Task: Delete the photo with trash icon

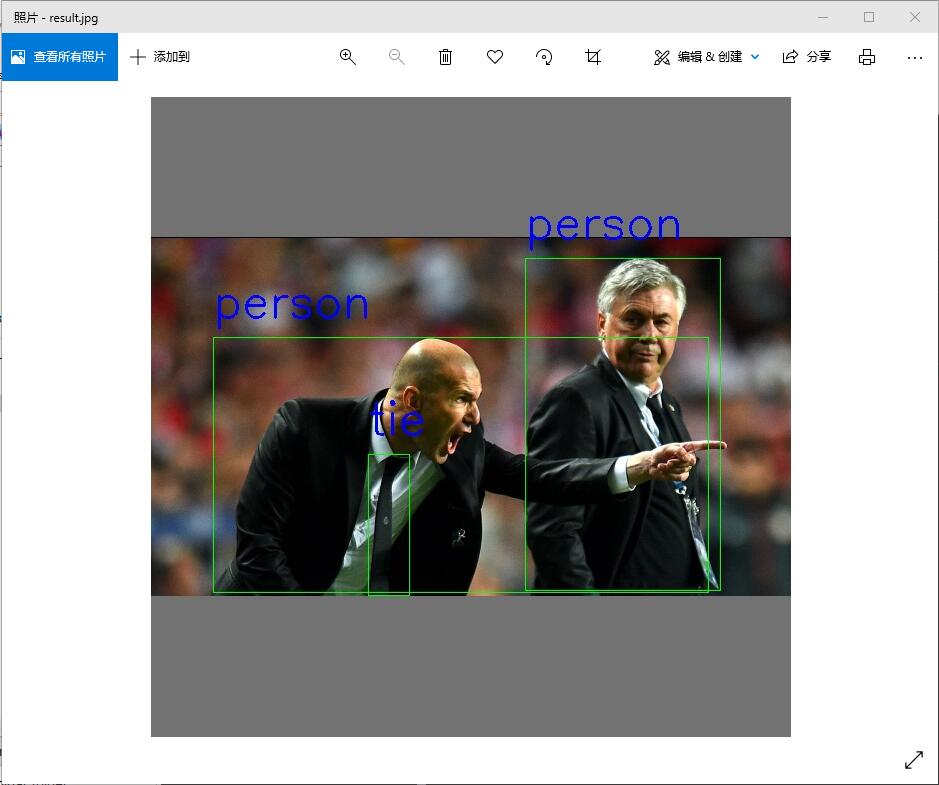Action: 445,57
